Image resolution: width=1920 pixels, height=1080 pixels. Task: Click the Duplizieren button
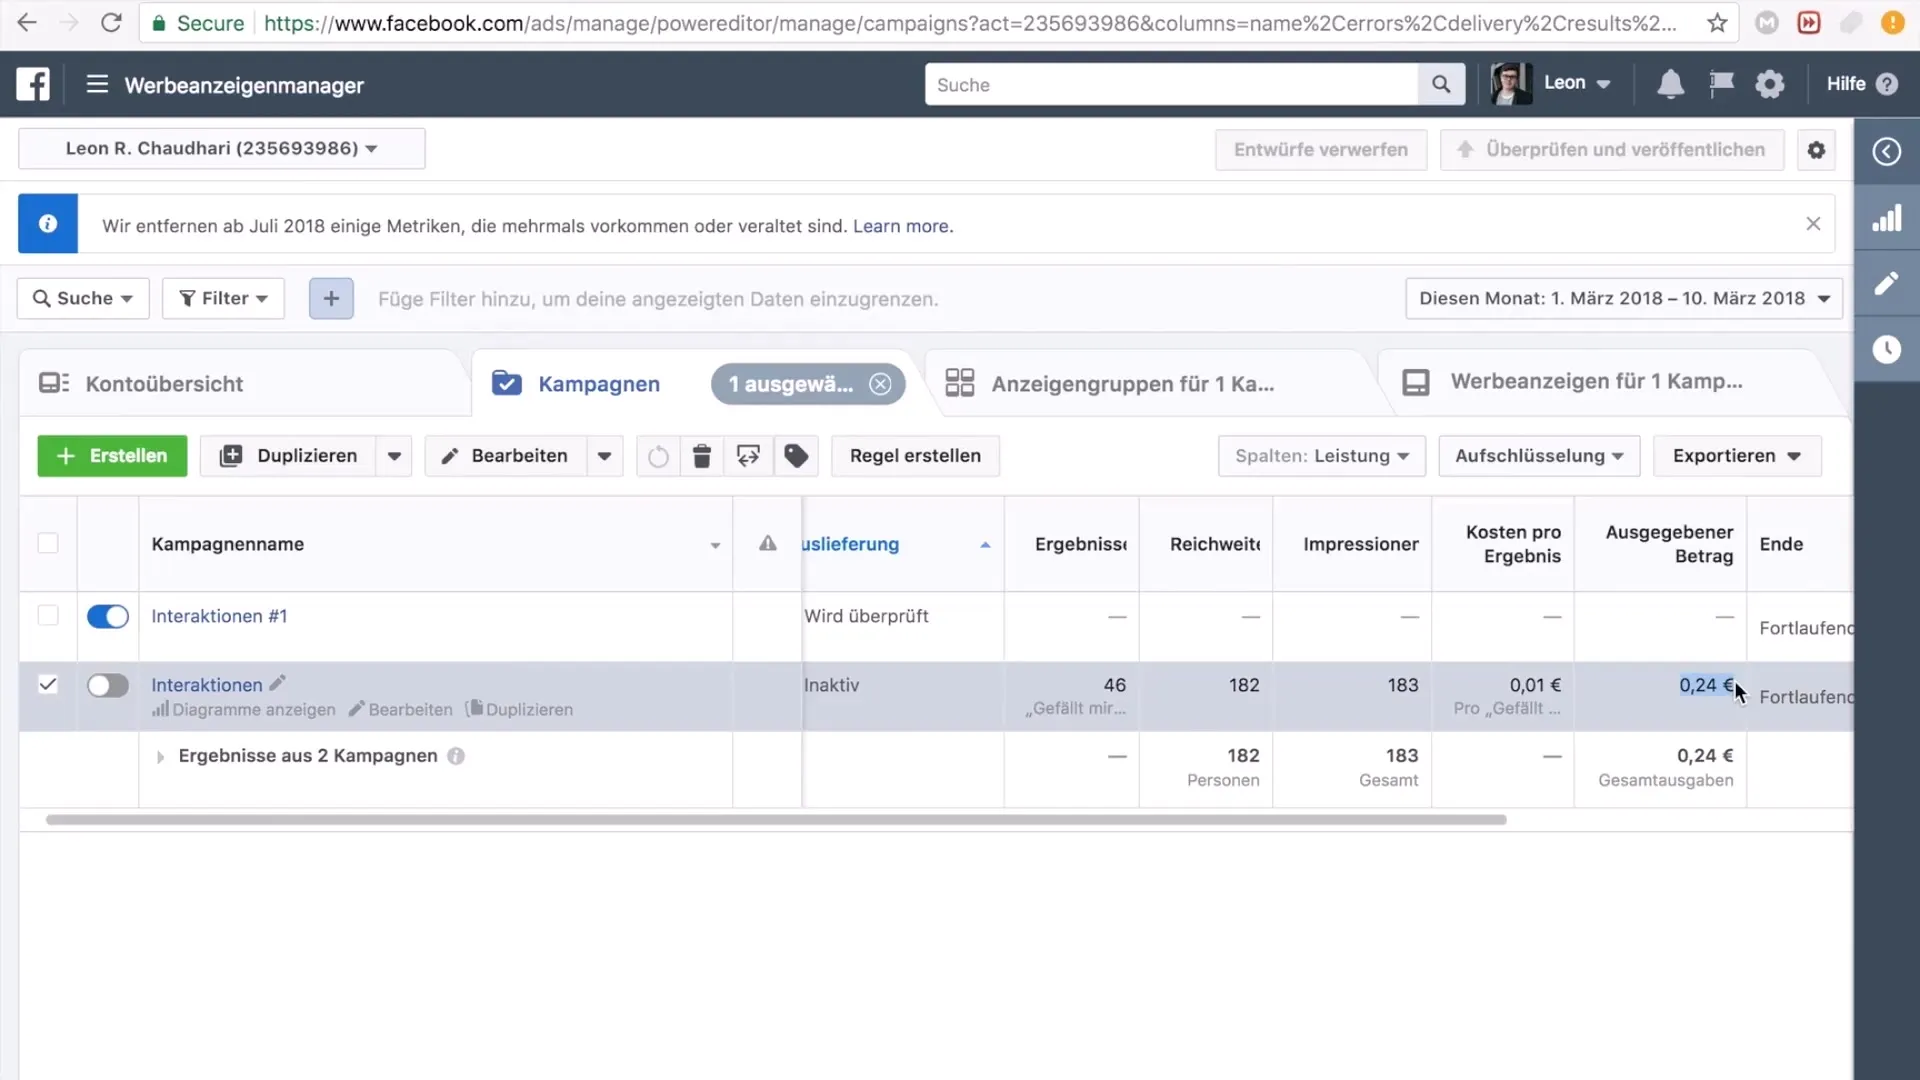pos(288,456)
